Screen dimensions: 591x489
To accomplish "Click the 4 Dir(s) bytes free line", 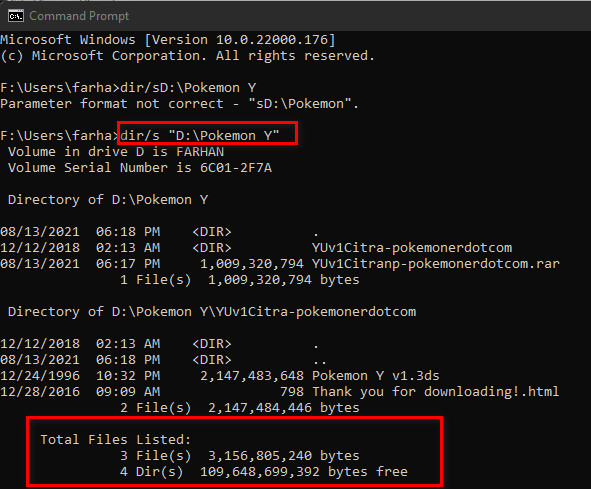I will pyautogui.click(x=264, y=472).
